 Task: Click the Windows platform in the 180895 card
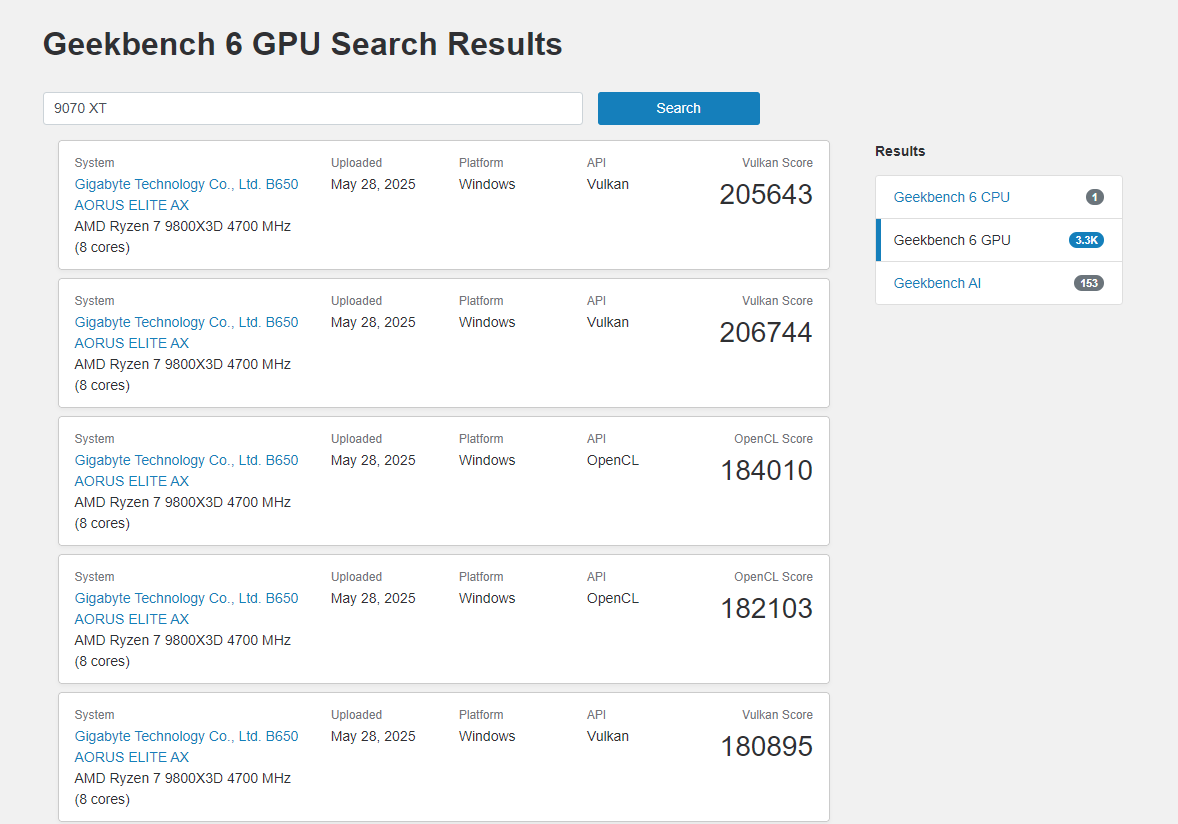click(x=487, y=737)
